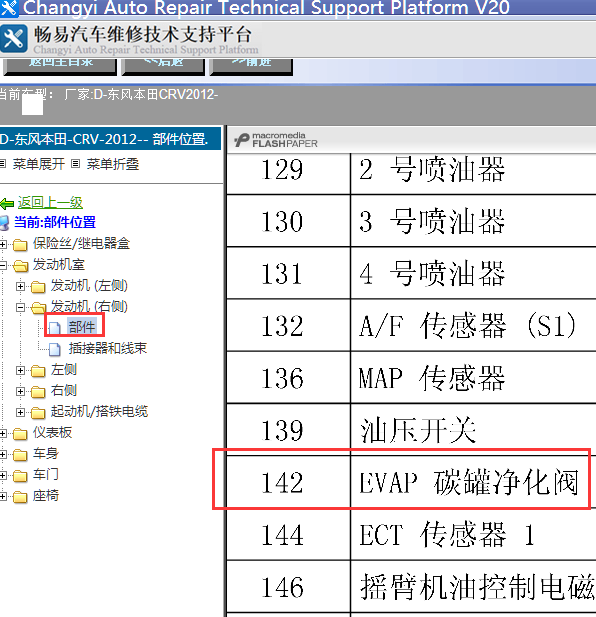This screenshot has width=596, height=617.
Task: Click the green back arrow icon
Action: [x=7, y=203]
